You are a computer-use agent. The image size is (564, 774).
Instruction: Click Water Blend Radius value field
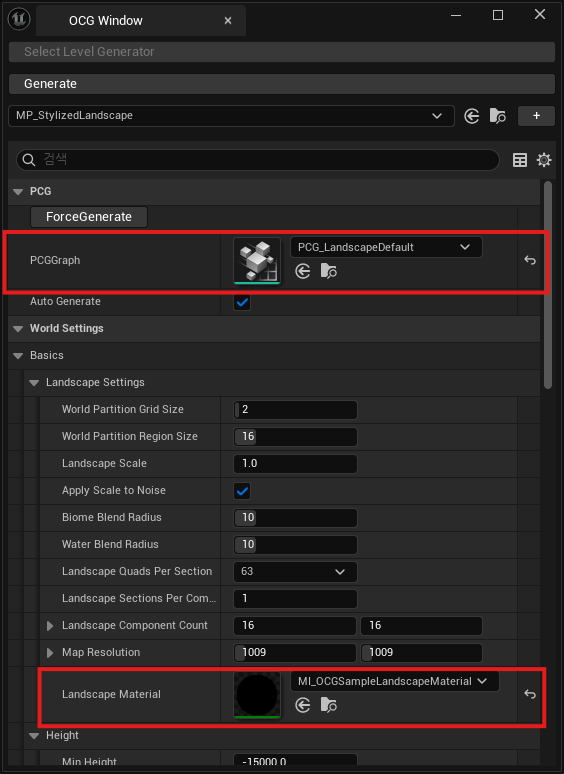click(295, 544)
